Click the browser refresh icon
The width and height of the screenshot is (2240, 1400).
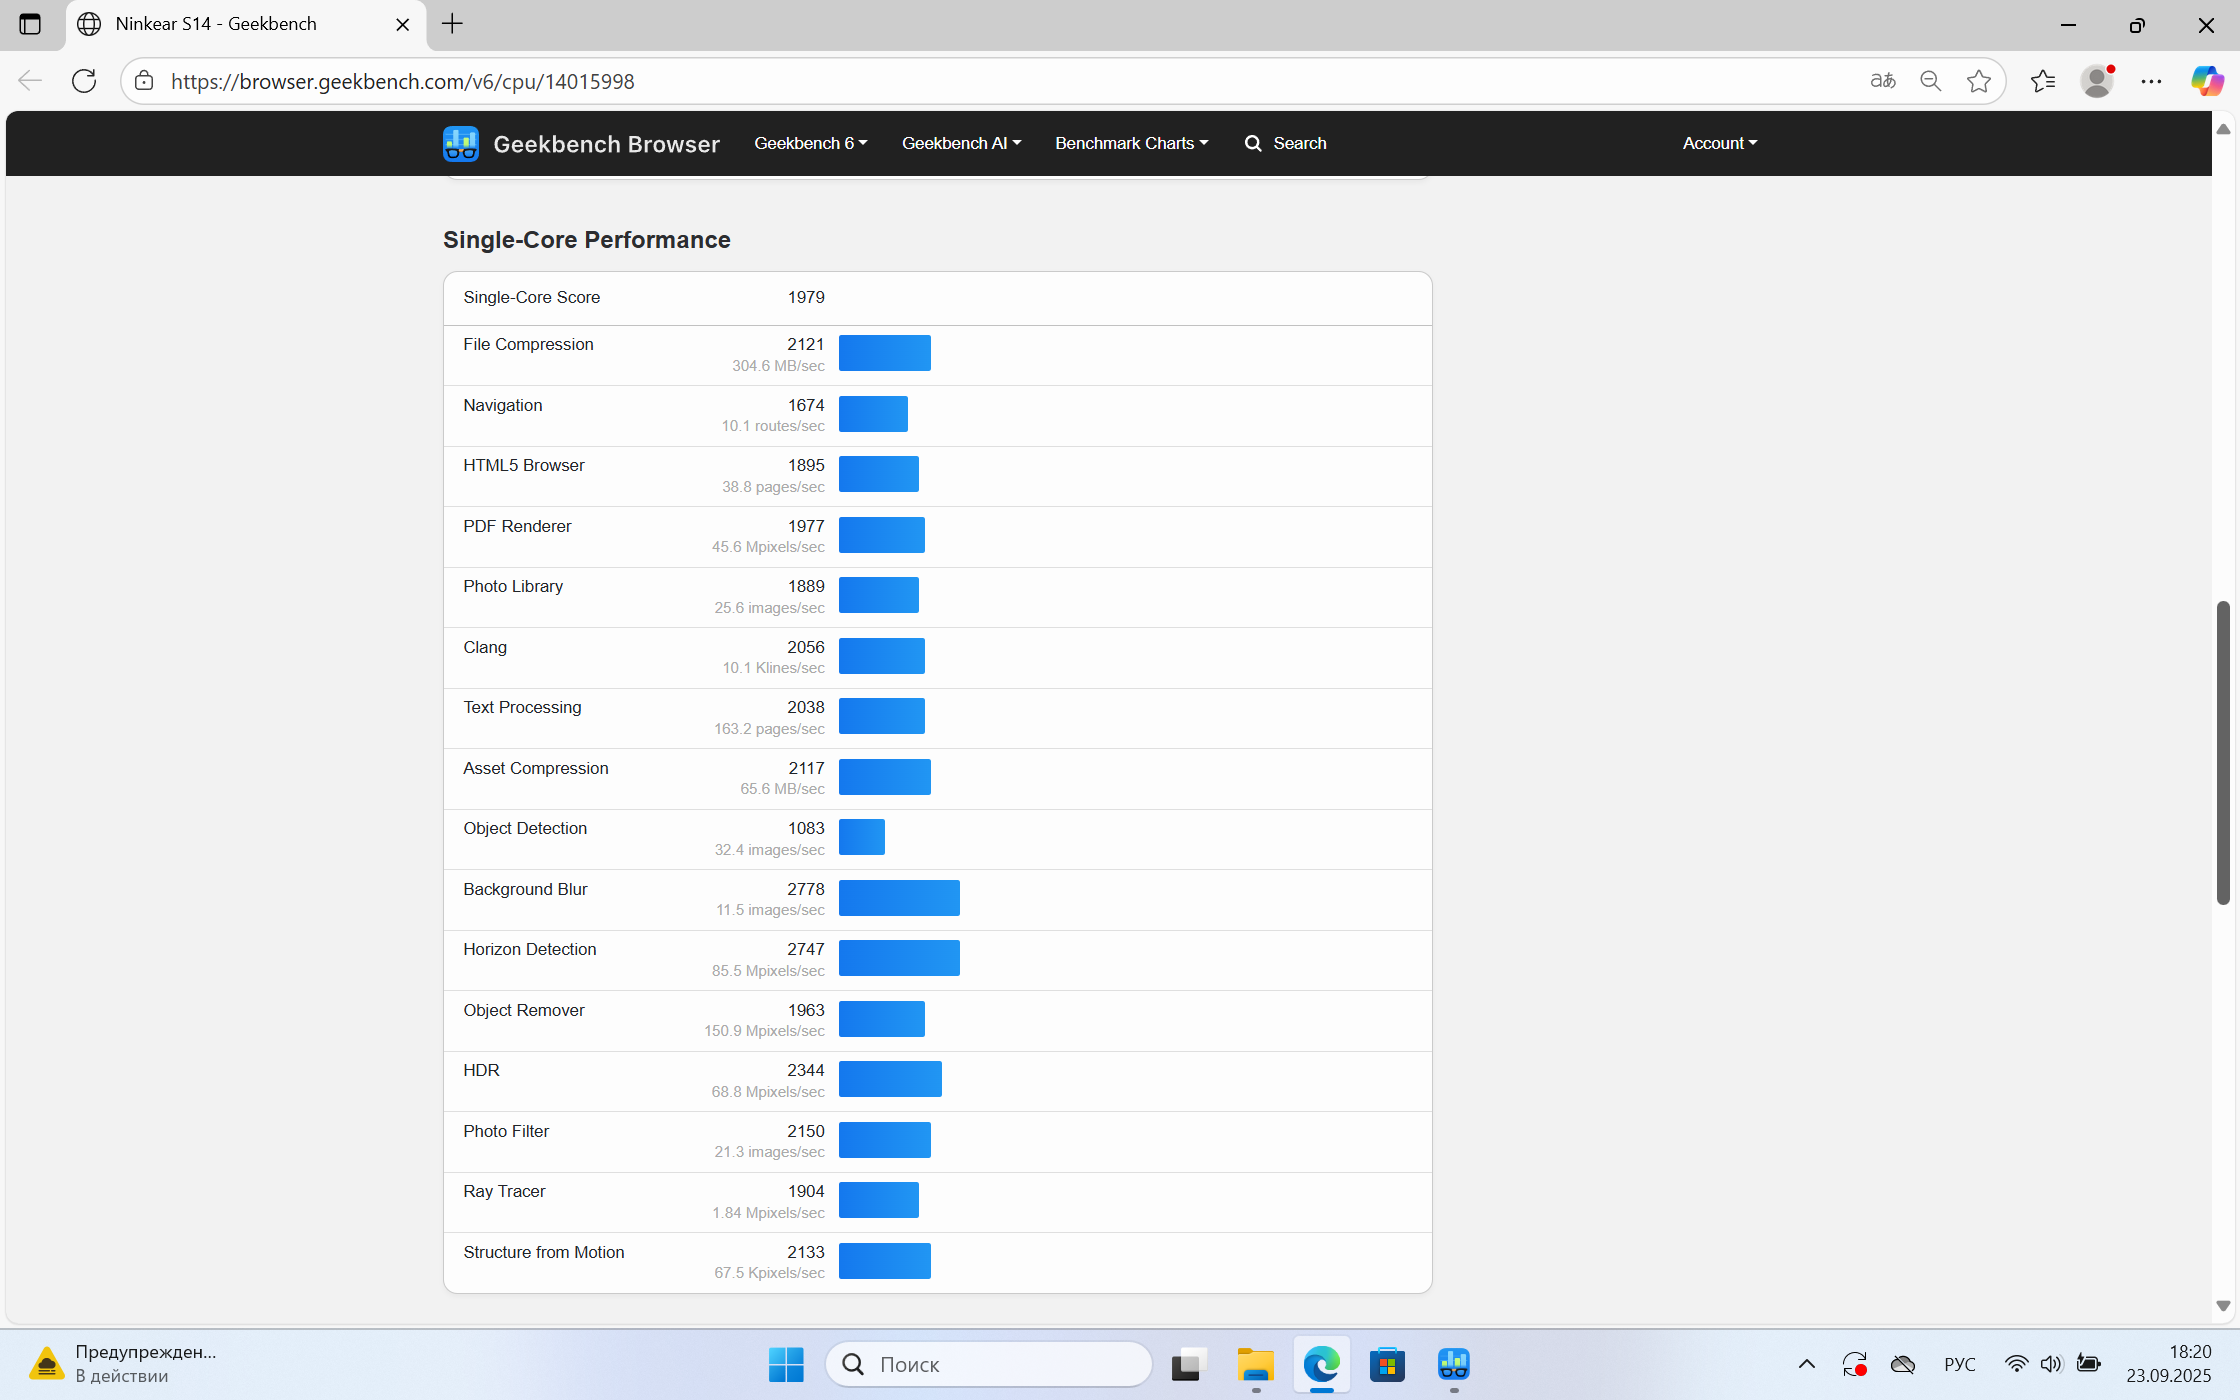point(84,81)
